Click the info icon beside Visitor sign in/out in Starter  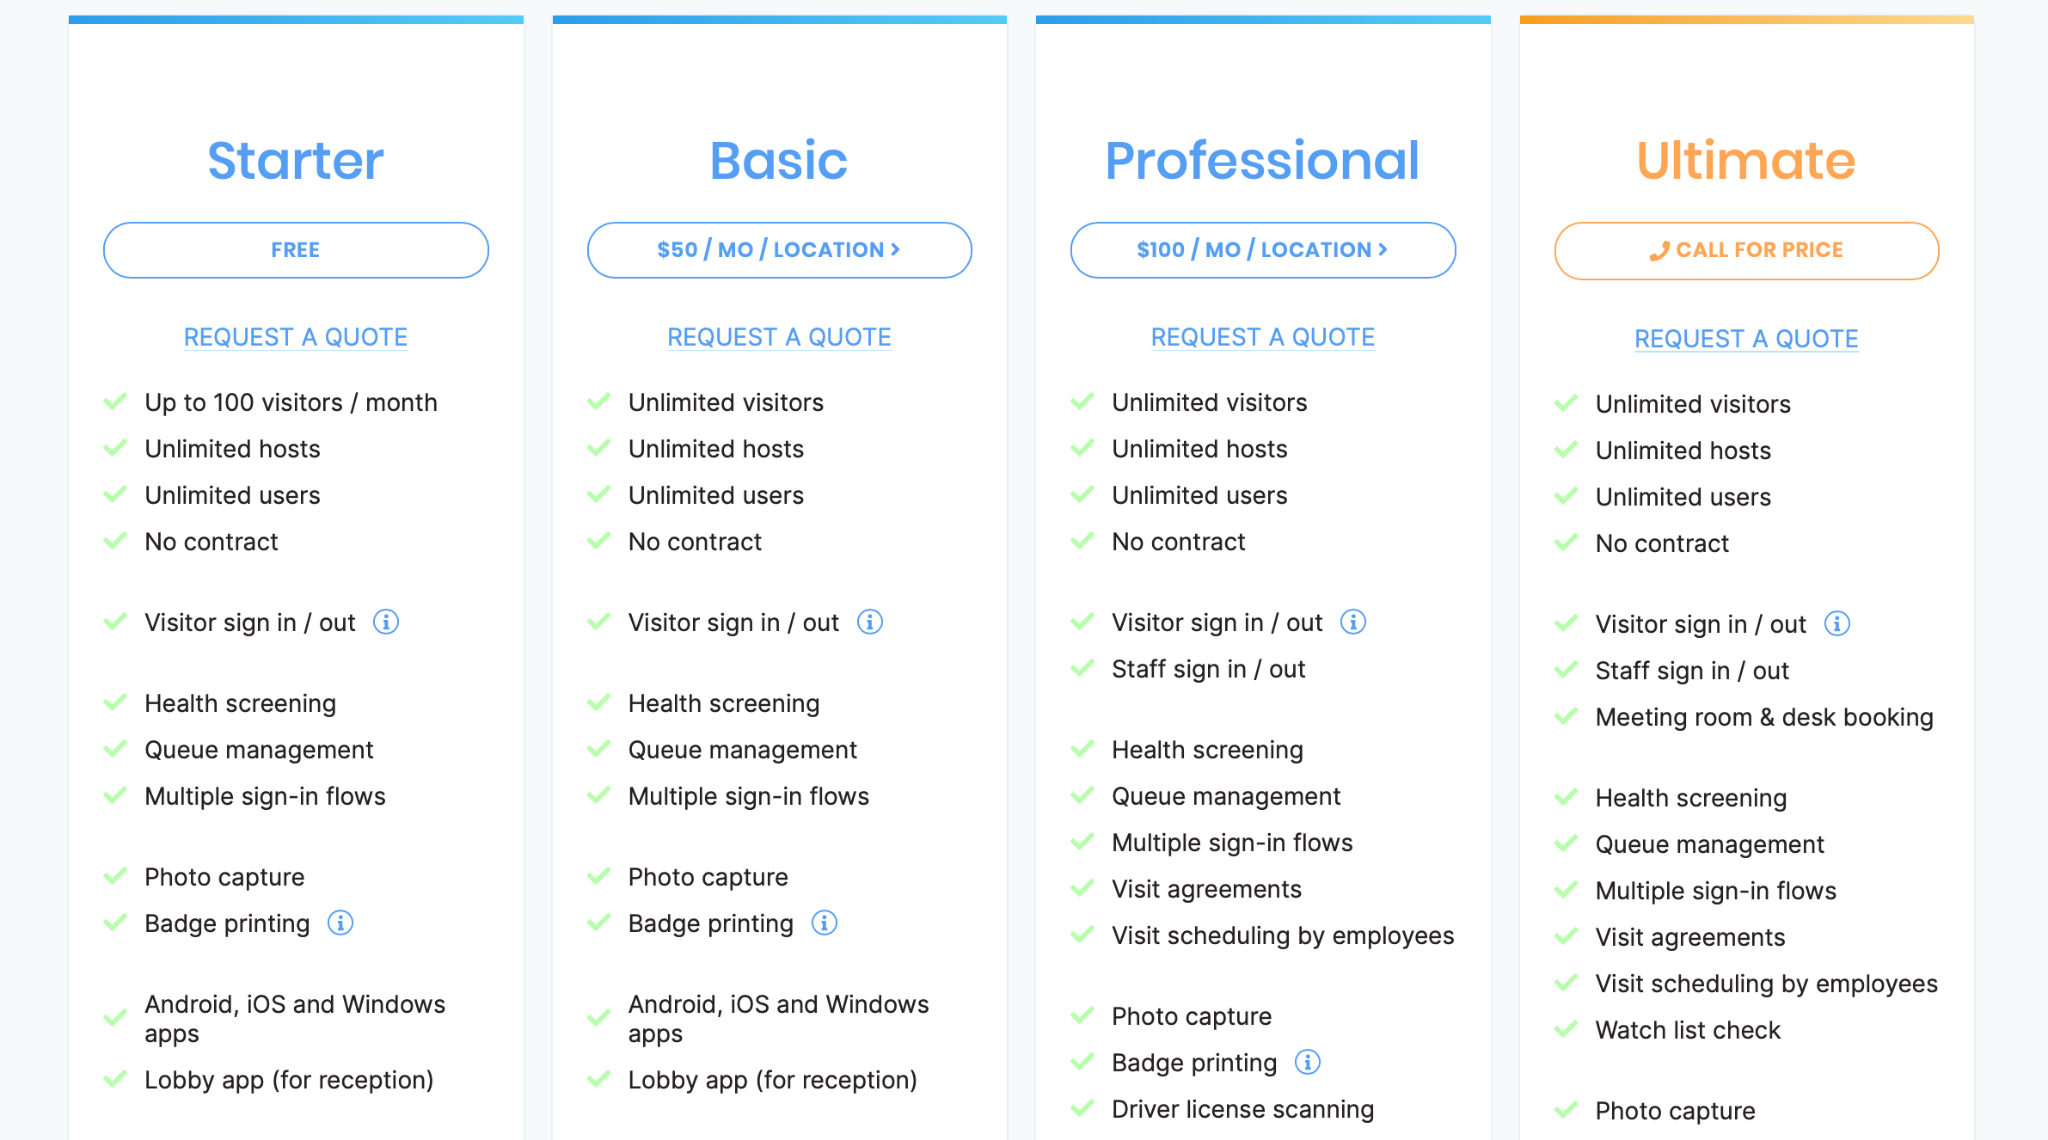click(x=387, y=621)
